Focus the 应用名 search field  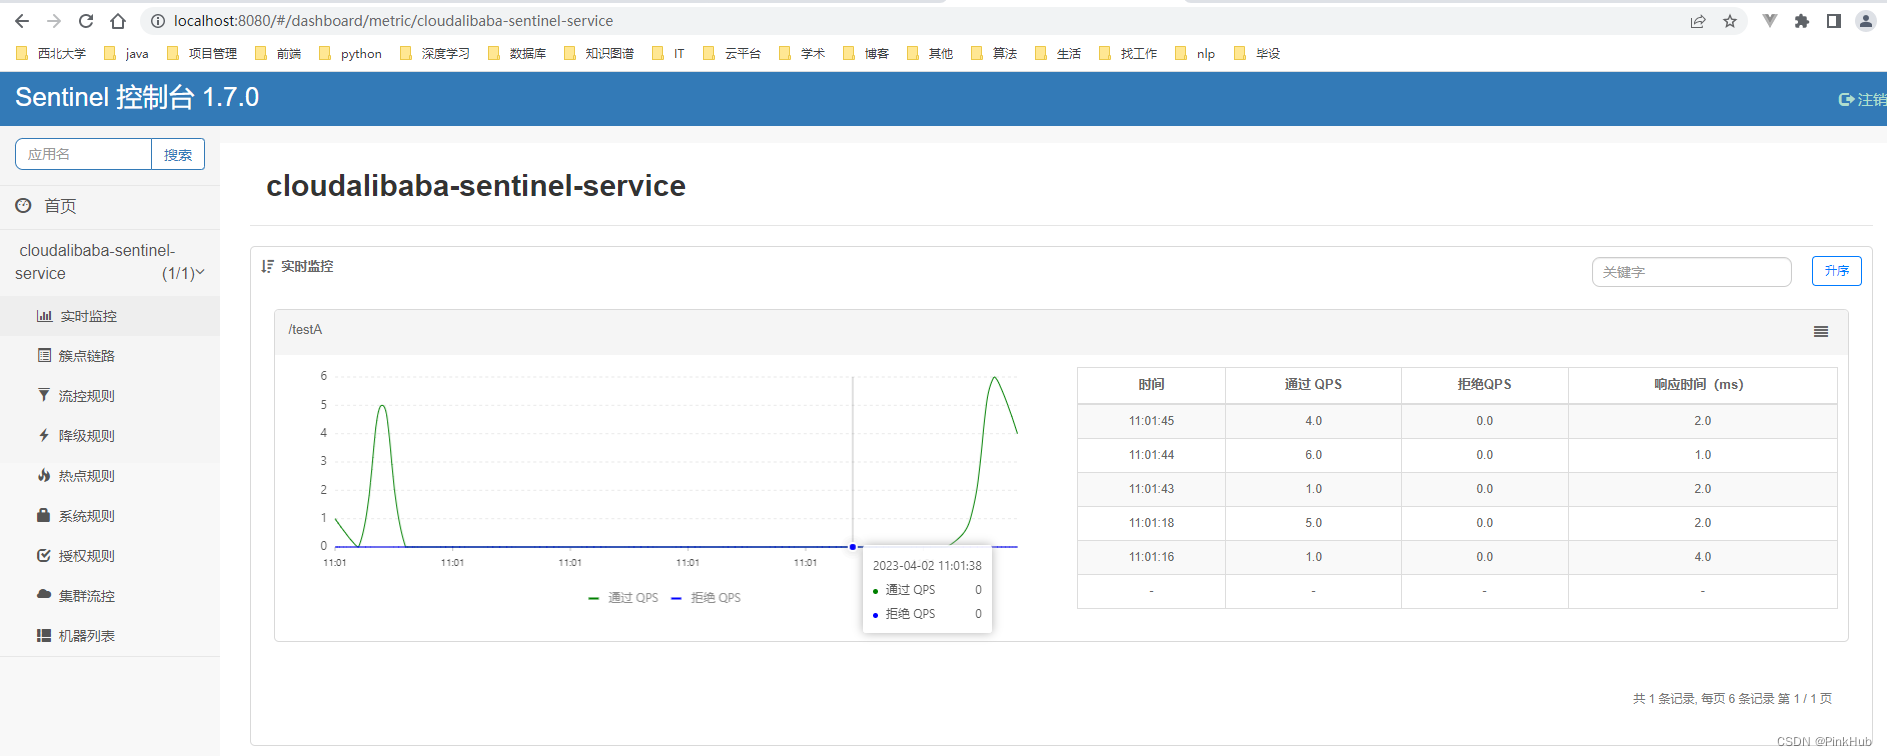pyautogui.click(x=84, y=154)
